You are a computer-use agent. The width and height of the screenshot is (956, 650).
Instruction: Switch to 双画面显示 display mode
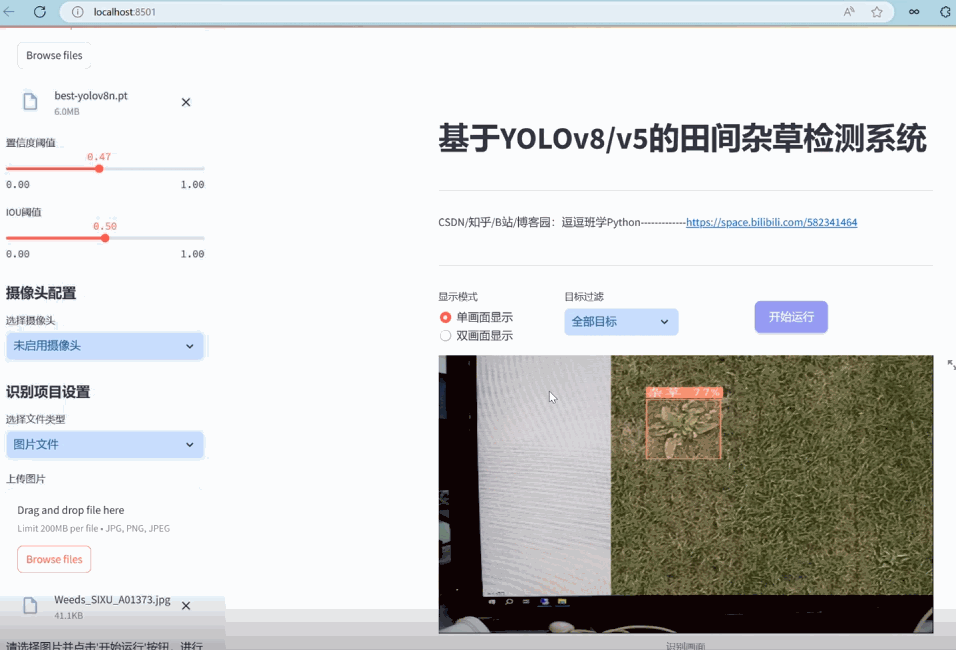pos(444,335)
